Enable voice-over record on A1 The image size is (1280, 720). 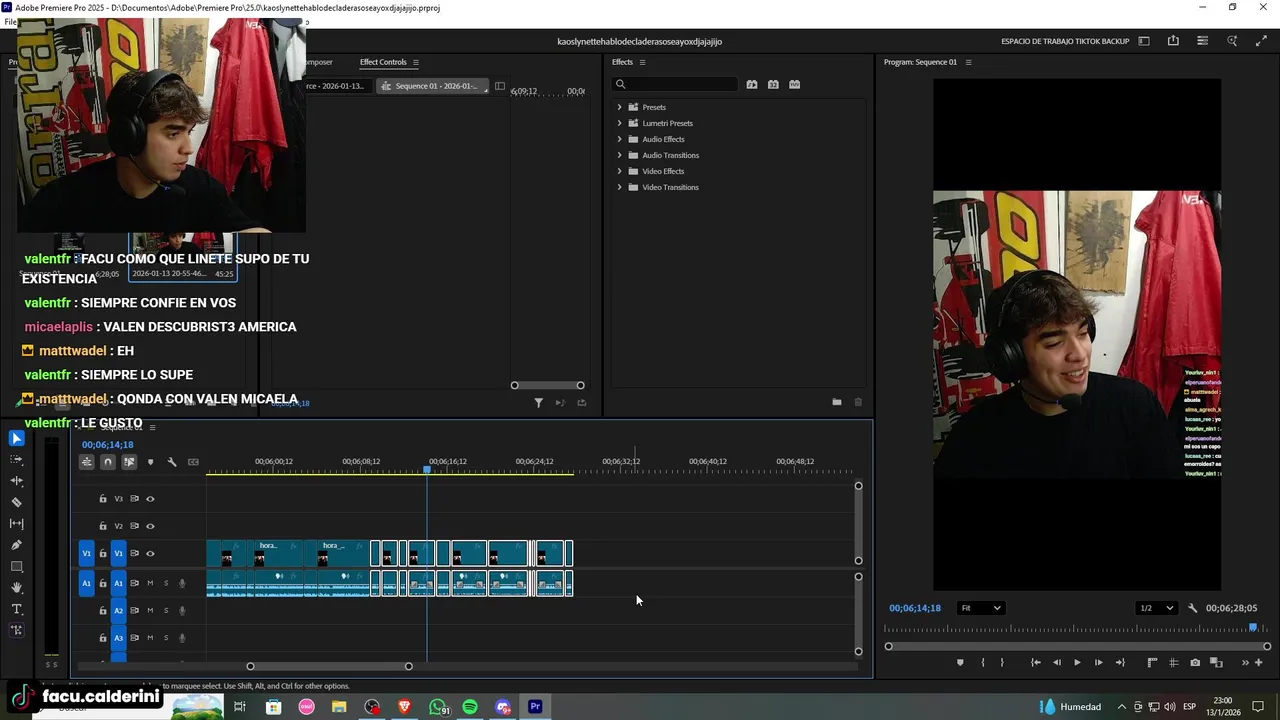point(182,583)
